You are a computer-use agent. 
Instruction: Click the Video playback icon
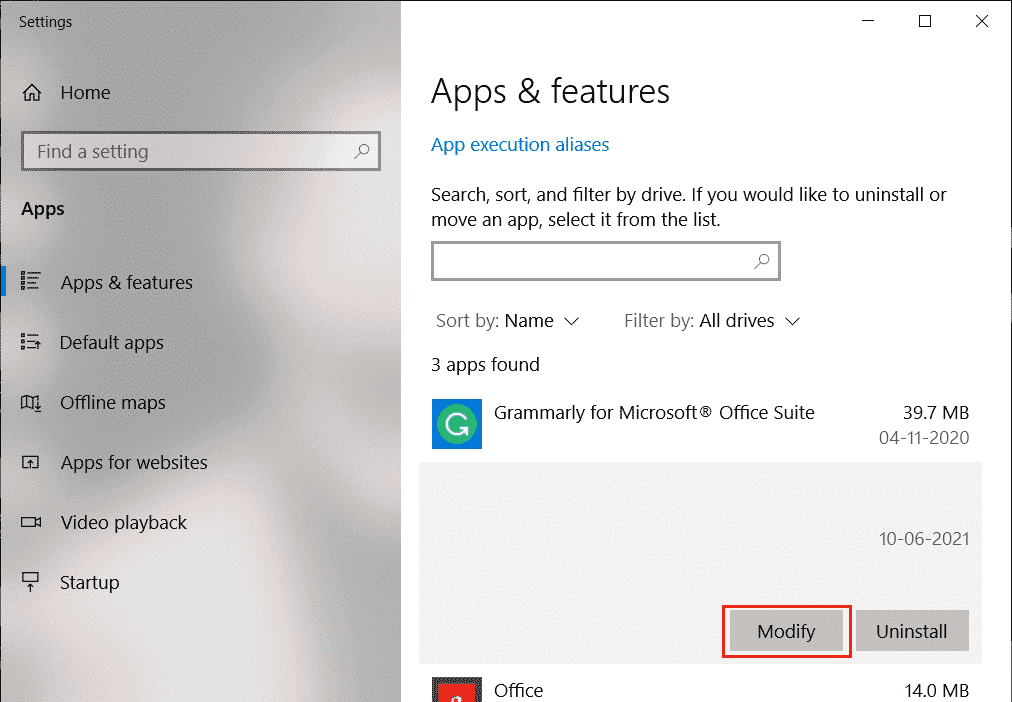pyautogui.click(x=29, y=522)
